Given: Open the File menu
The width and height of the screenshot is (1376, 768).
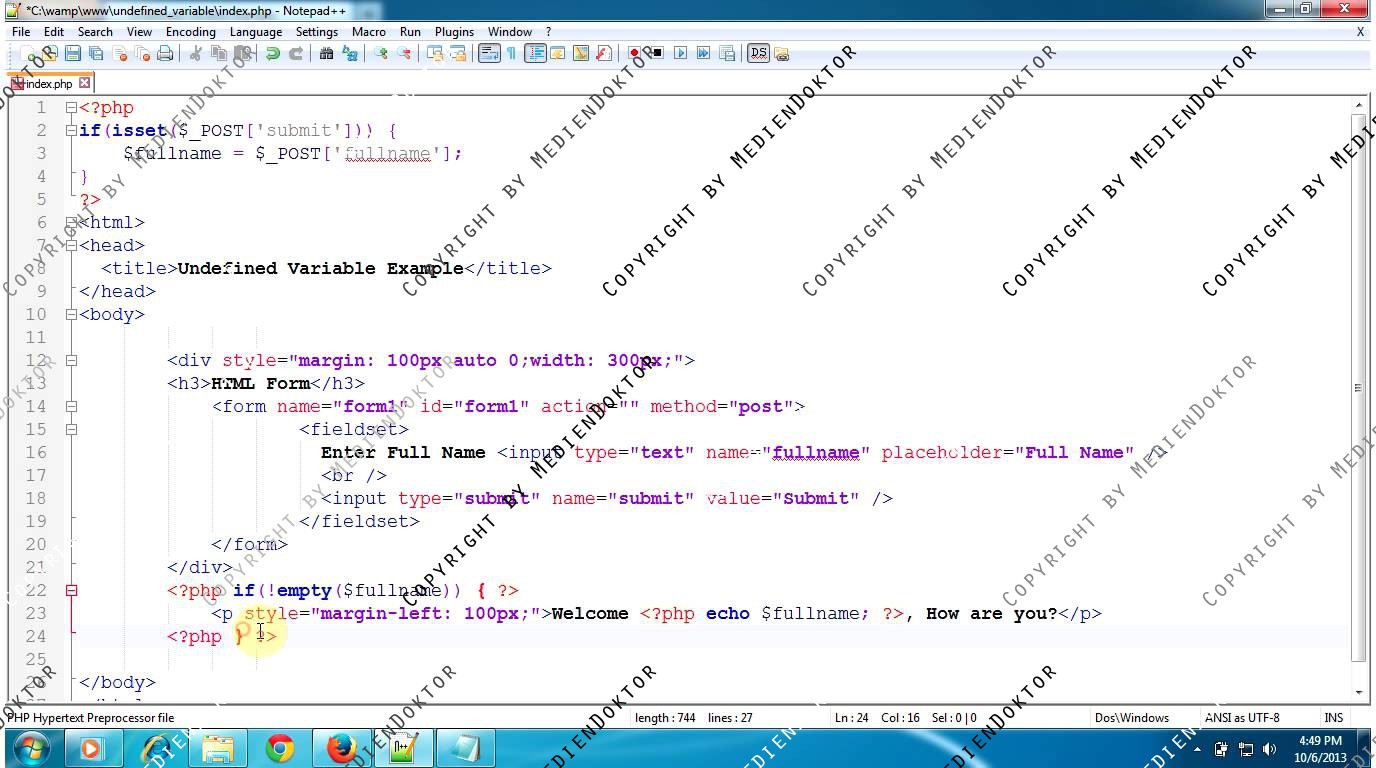Looking at the screenshot, I should pyautogui.click(x=21, y=32).
